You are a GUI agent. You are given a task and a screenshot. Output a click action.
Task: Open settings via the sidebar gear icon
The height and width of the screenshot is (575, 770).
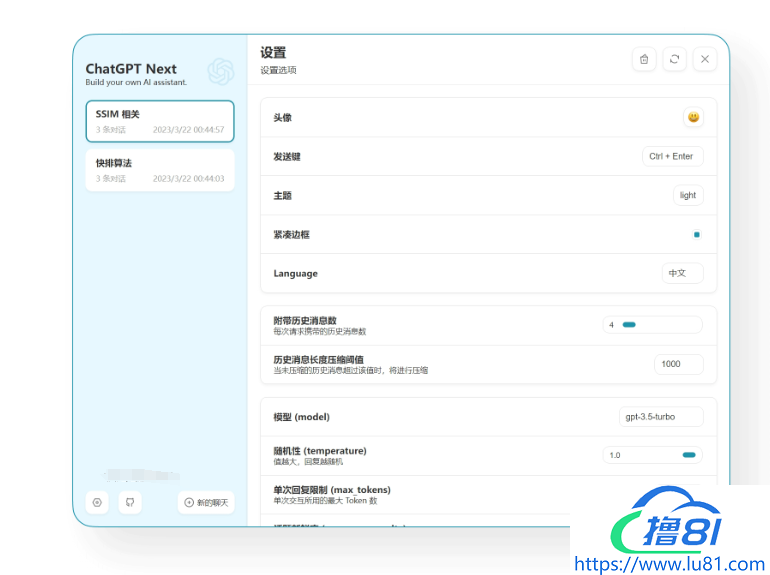(x=97, y=502)
